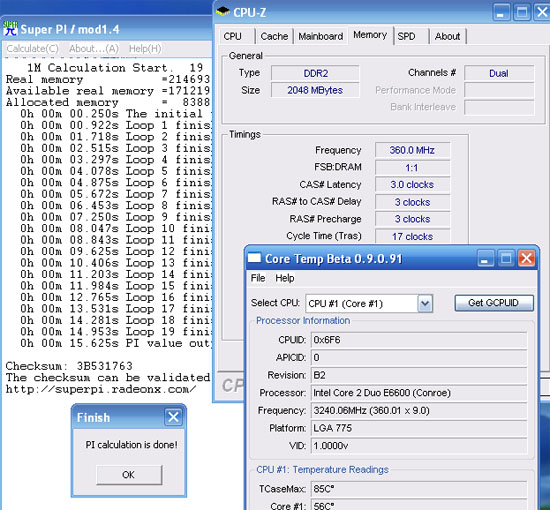Click the Frequency field 3240.06MHz in Core Temp

pyautogui.click(x=419, y=410)
